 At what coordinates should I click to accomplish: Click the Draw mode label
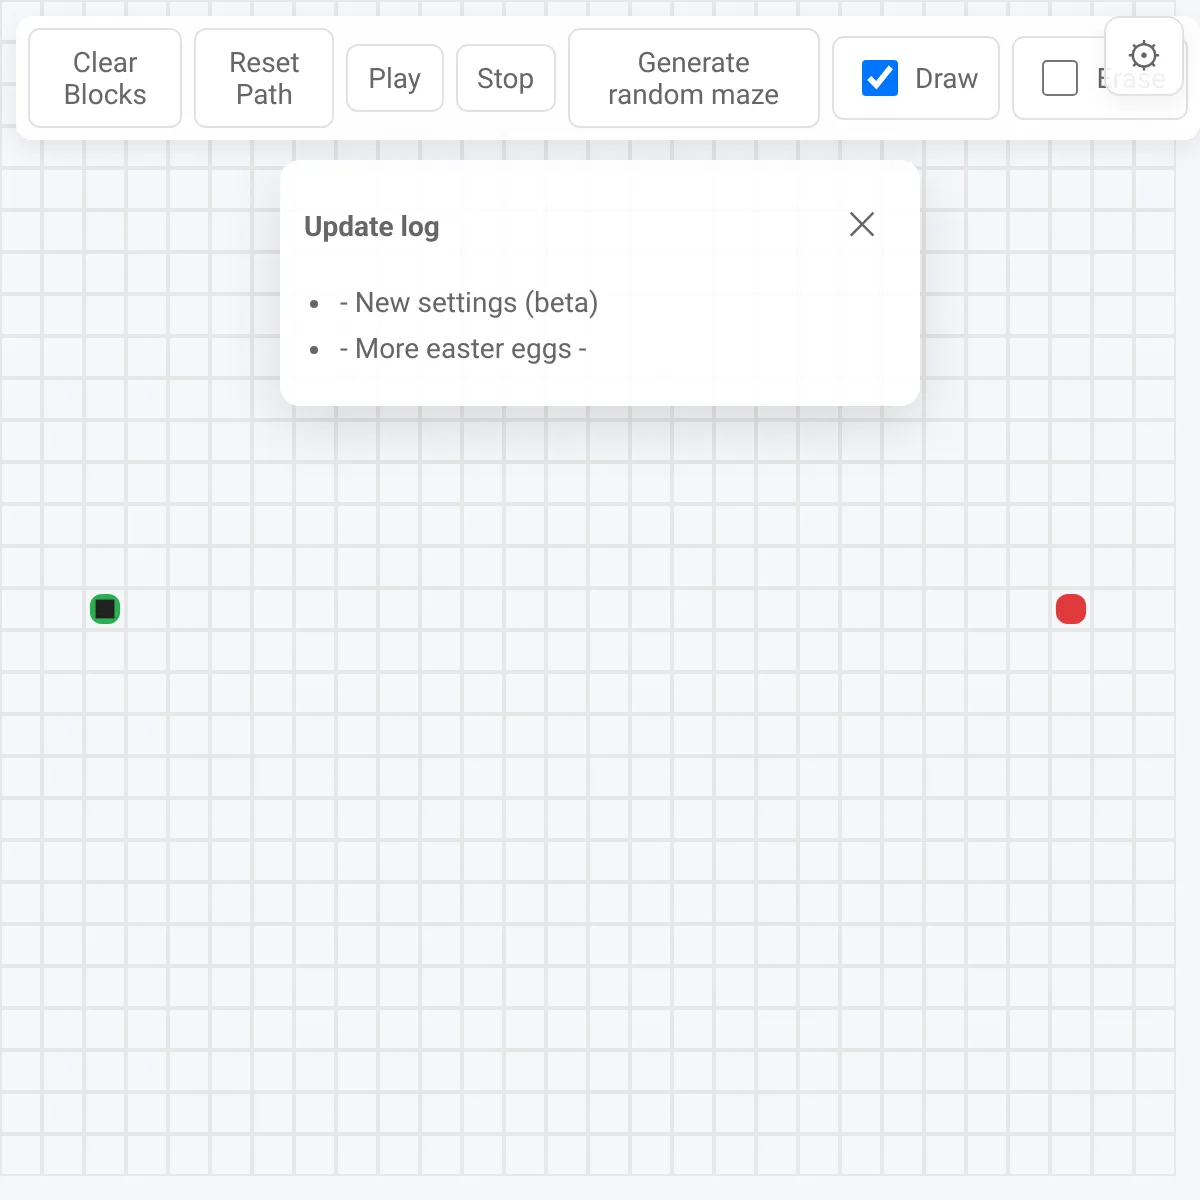click(945, 78)
